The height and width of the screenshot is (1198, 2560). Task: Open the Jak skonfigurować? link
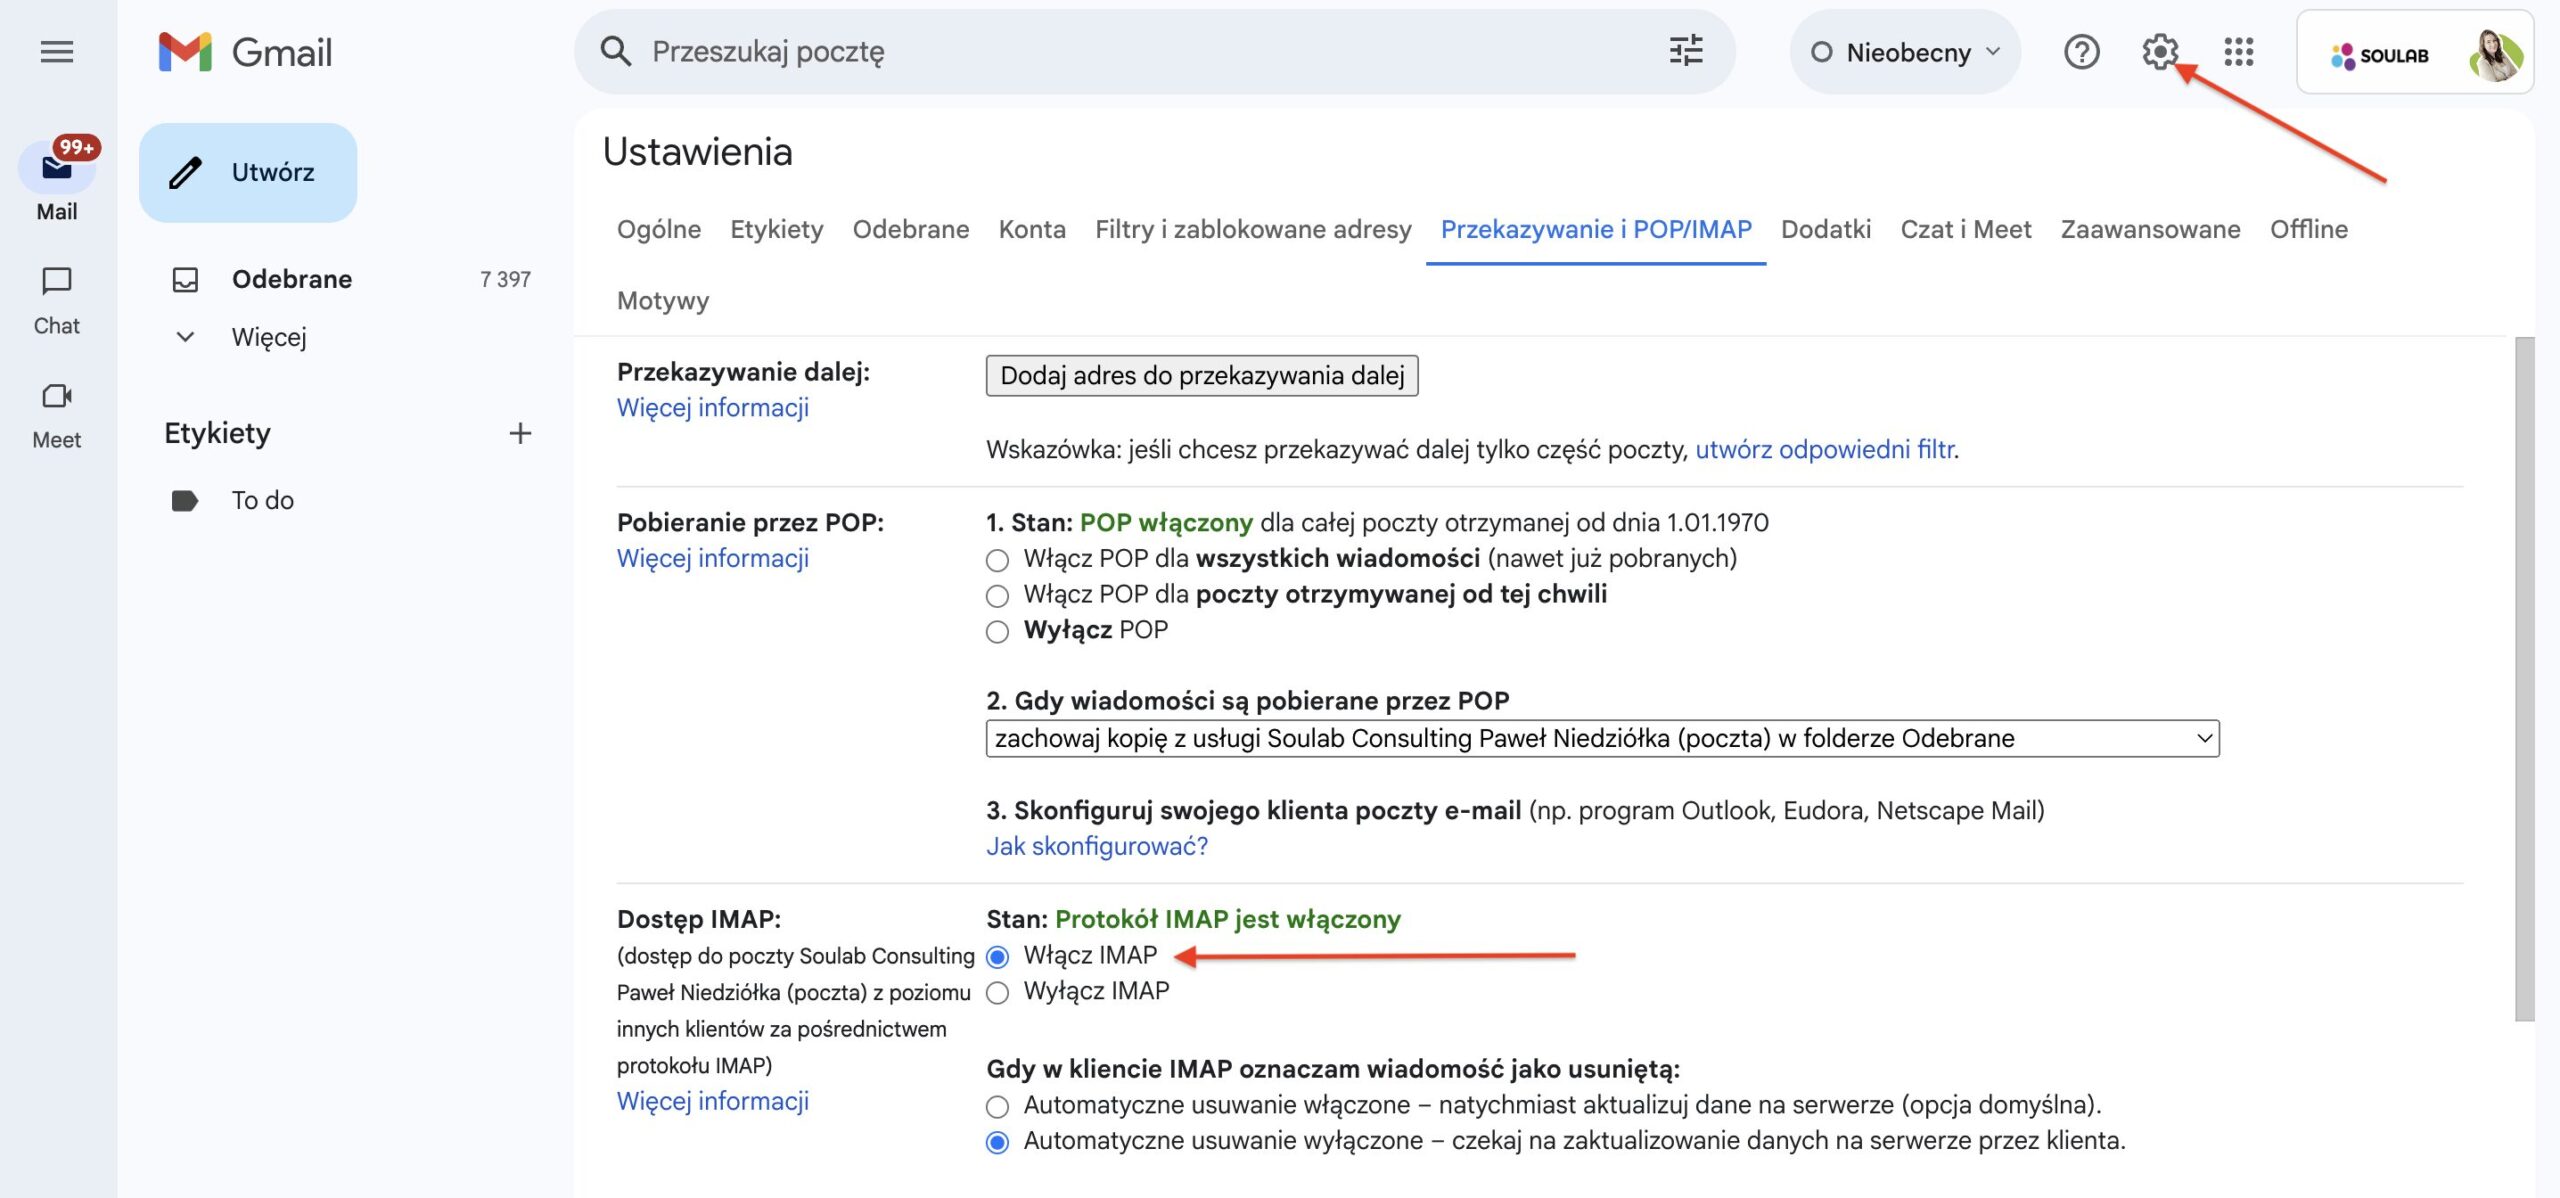tap(1097, 847)
